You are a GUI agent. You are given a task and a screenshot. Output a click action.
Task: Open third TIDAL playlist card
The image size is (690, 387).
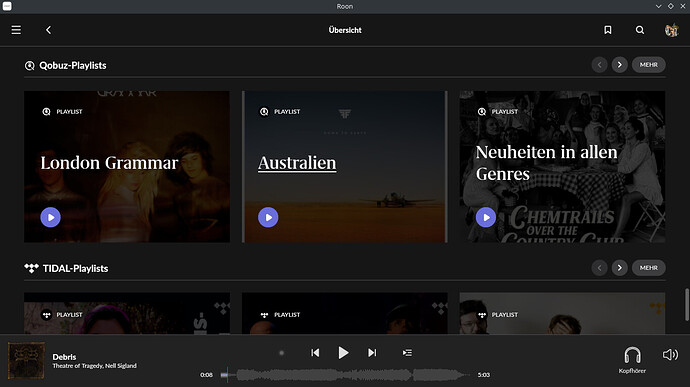click(562, 313)
